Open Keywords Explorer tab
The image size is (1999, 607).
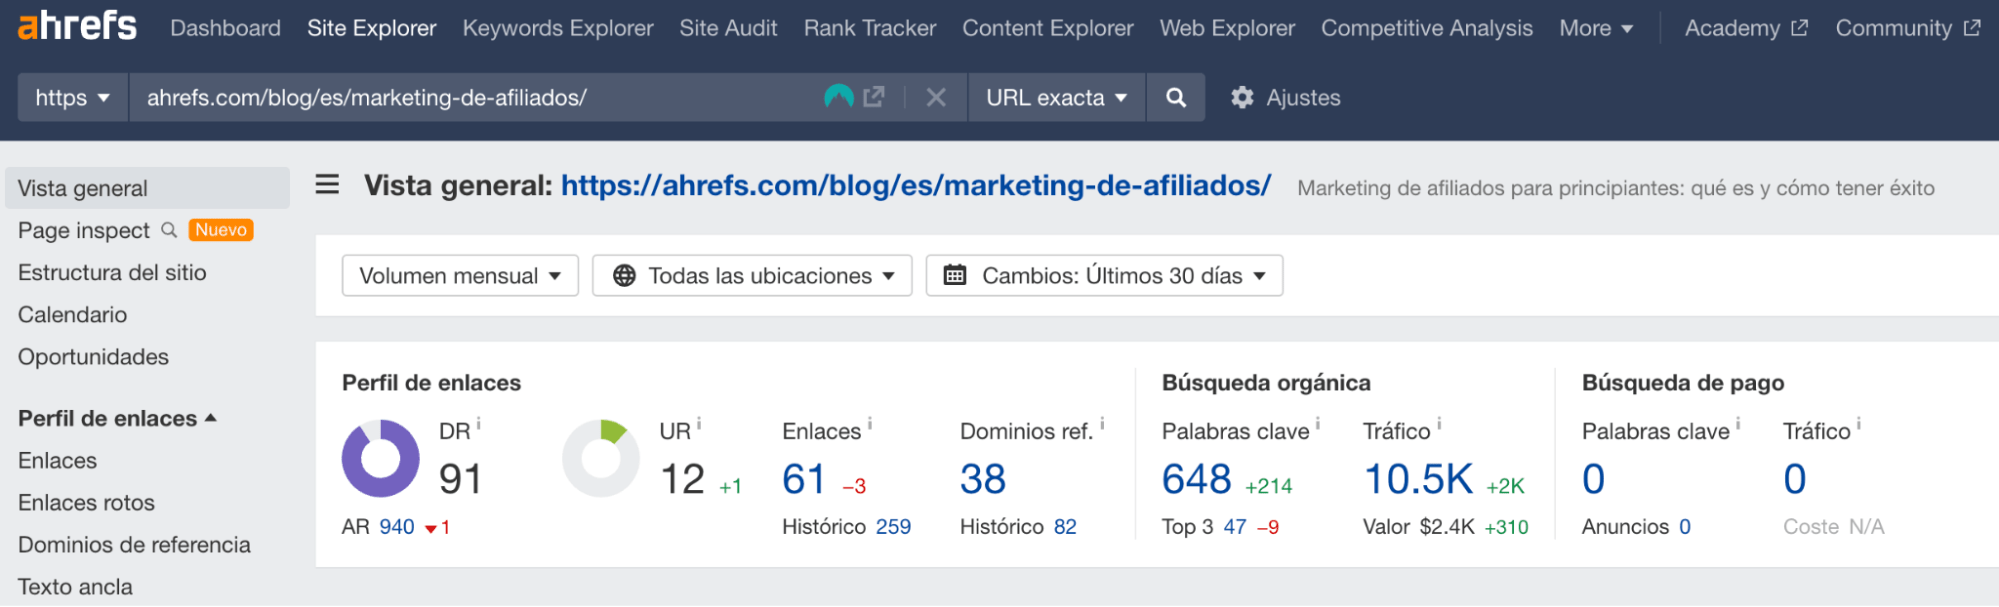tap(558, 28)
